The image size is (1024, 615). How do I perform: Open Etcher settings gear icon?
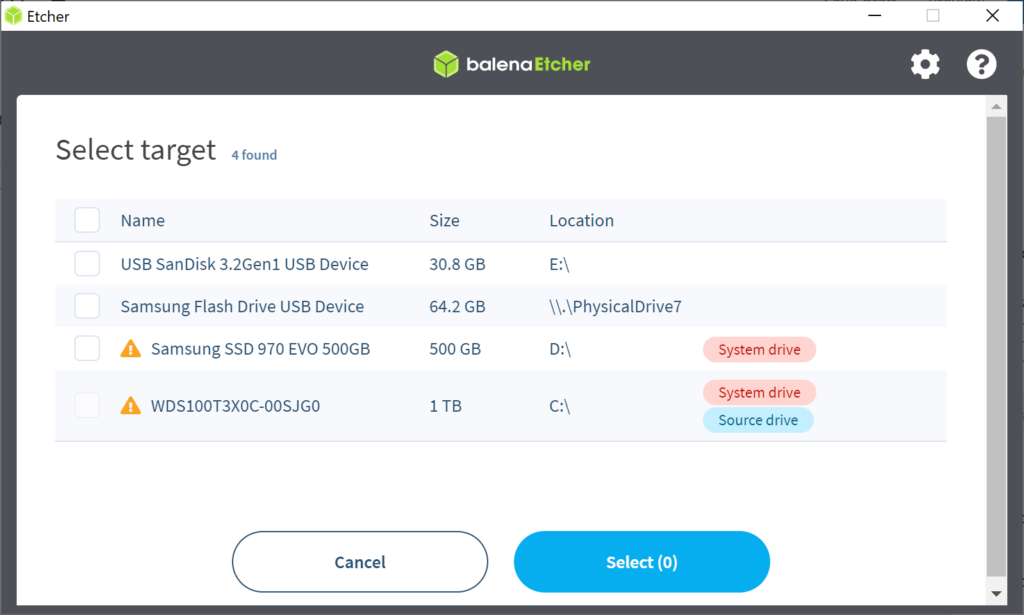click(x=925, y=64)
